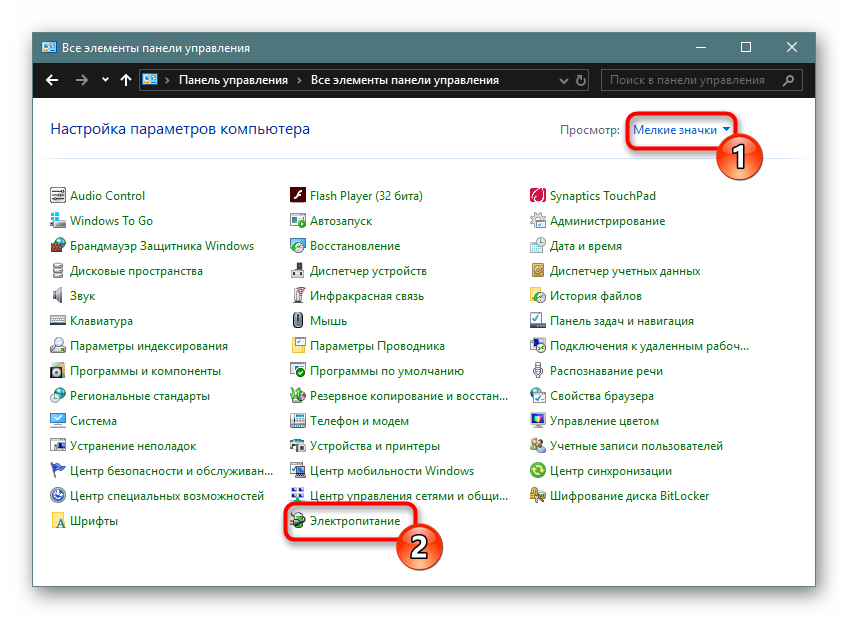Open Центр мобильности Windows
This screenshot has height=619, width=848.
tap(392, 470)
